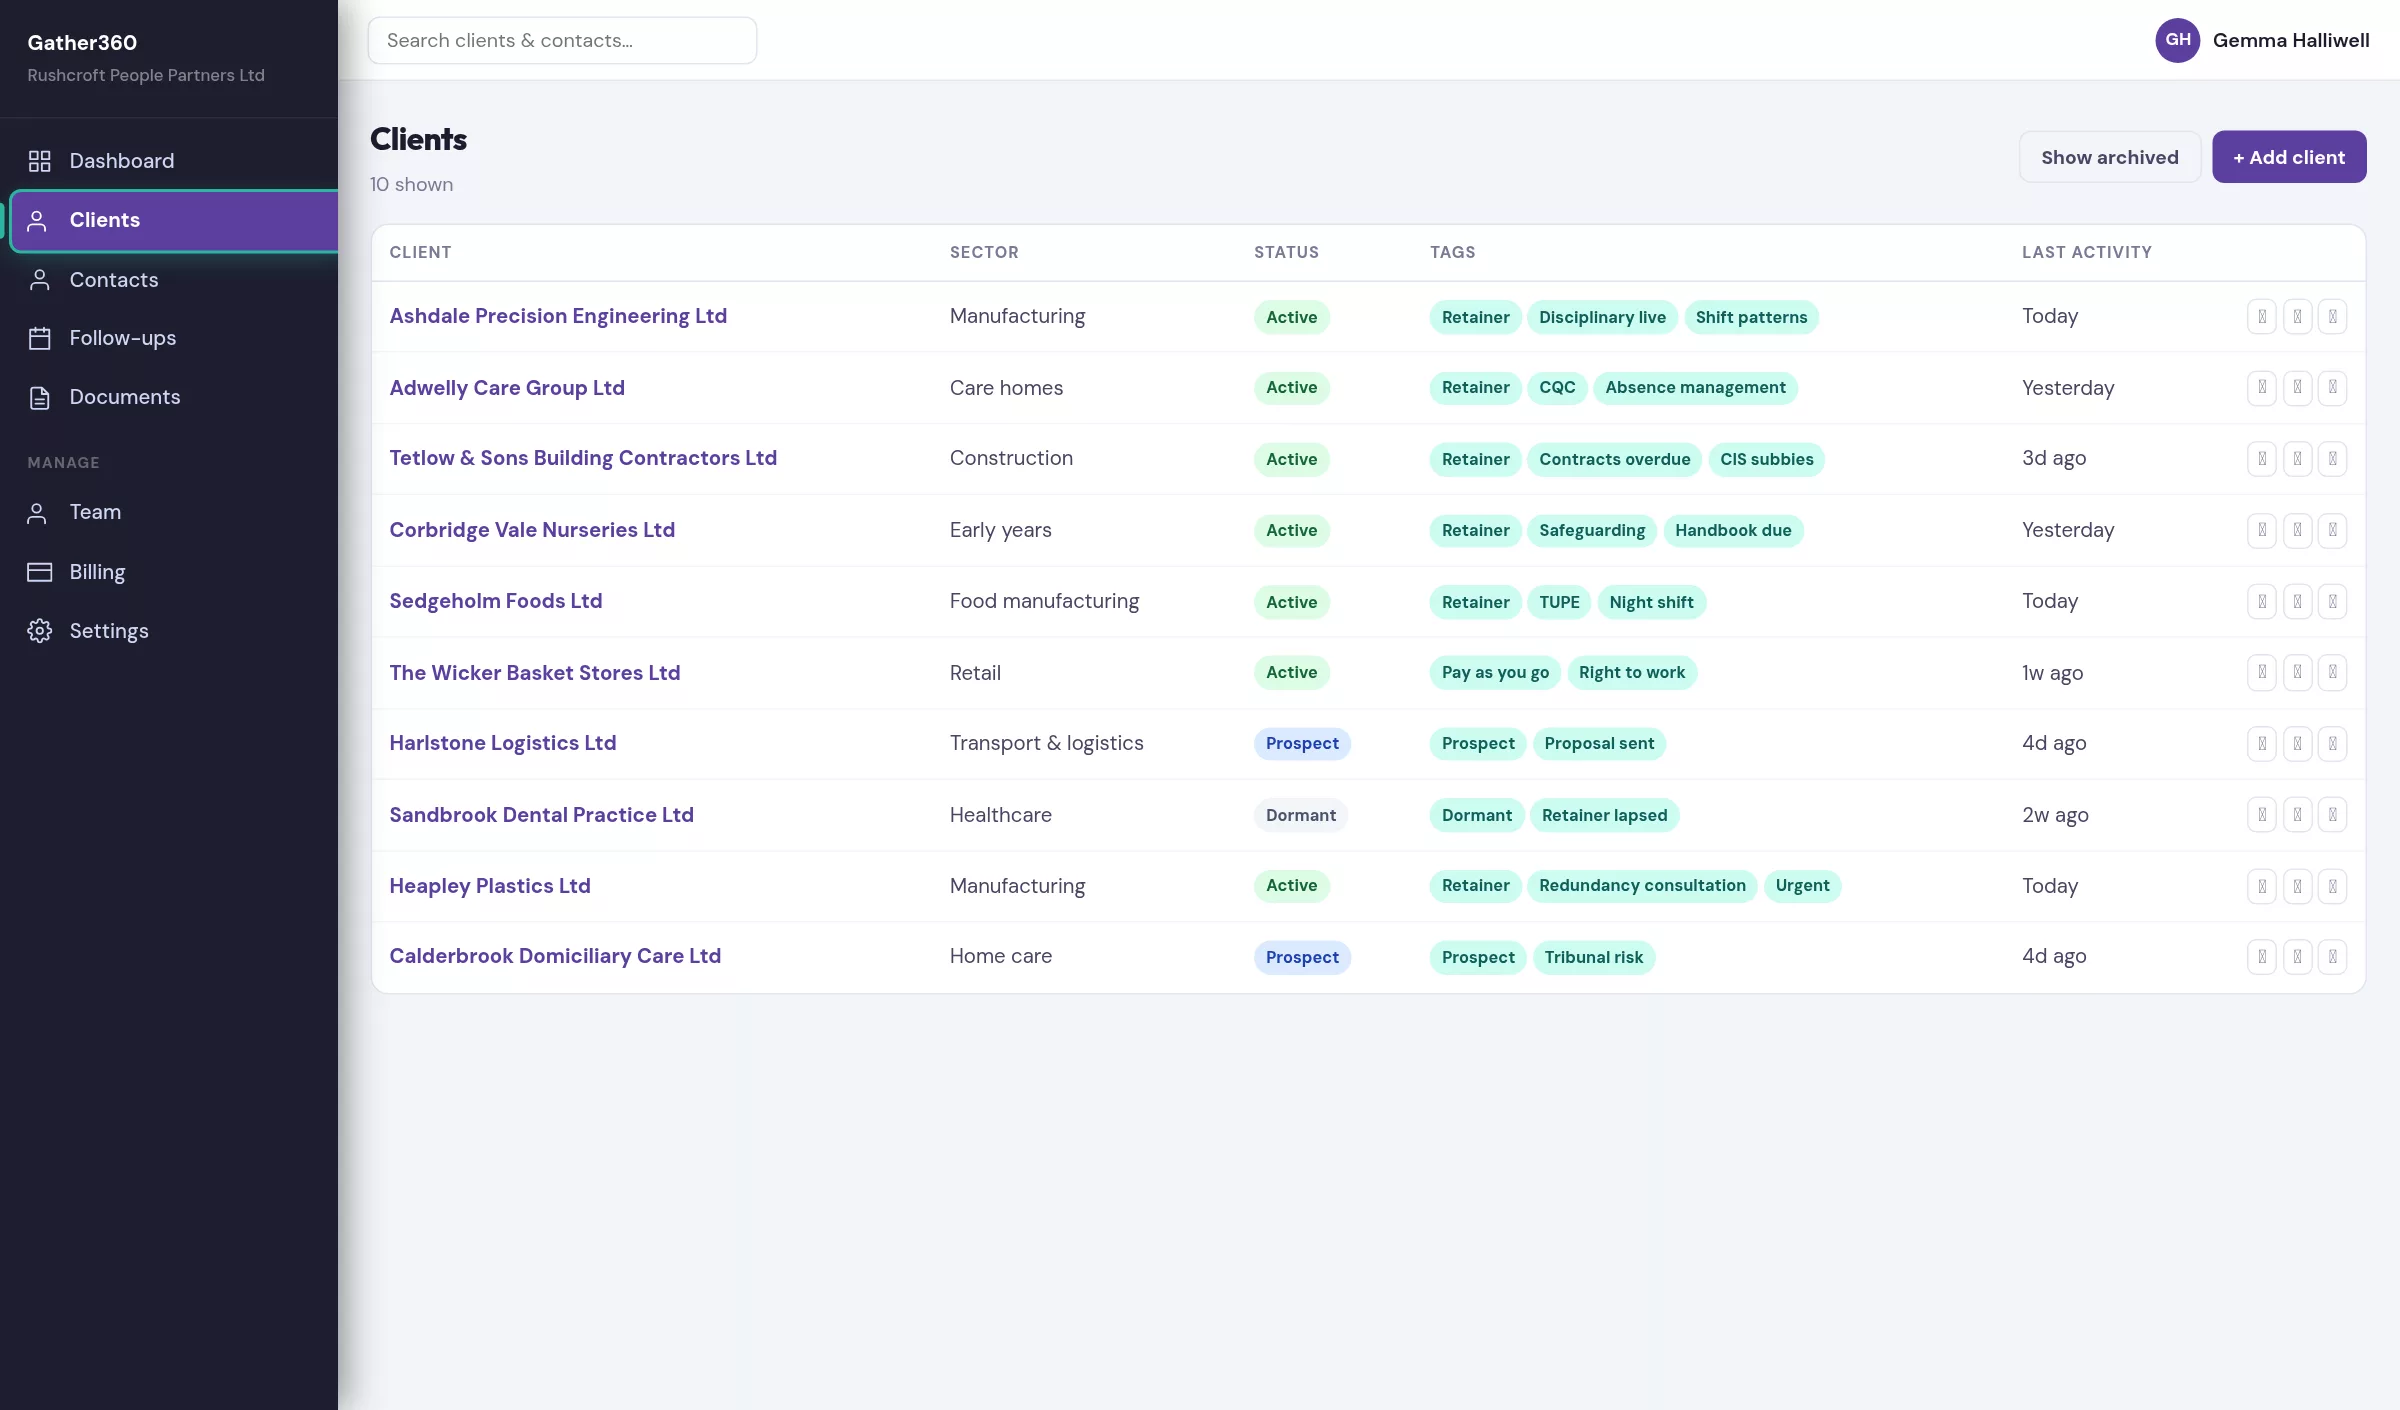The width and height of the screenshot is (2400, 1410).
Task: Click the calendar icon beside Follow-ups
Action: [x=39, y=338]
